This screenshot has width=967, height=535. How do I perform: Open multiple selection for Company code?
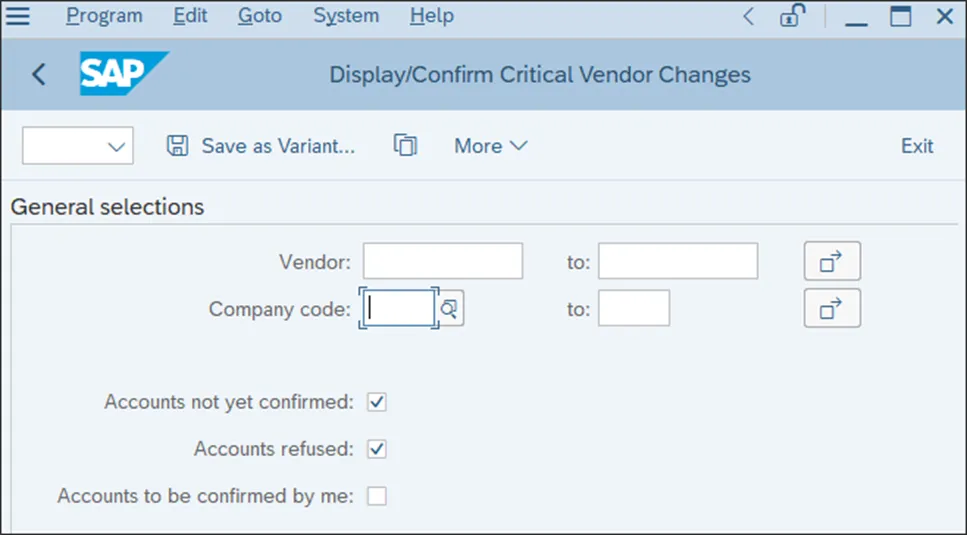(832, 309)
